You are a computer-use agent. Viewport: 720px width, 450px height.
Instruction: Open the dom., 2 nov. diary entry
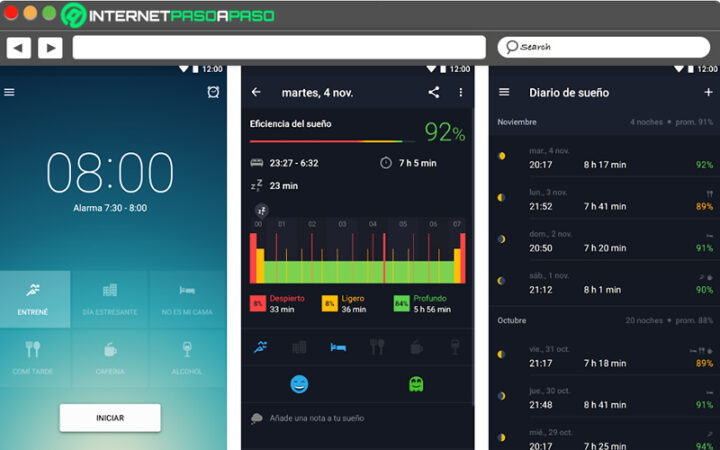click(605, 241)
